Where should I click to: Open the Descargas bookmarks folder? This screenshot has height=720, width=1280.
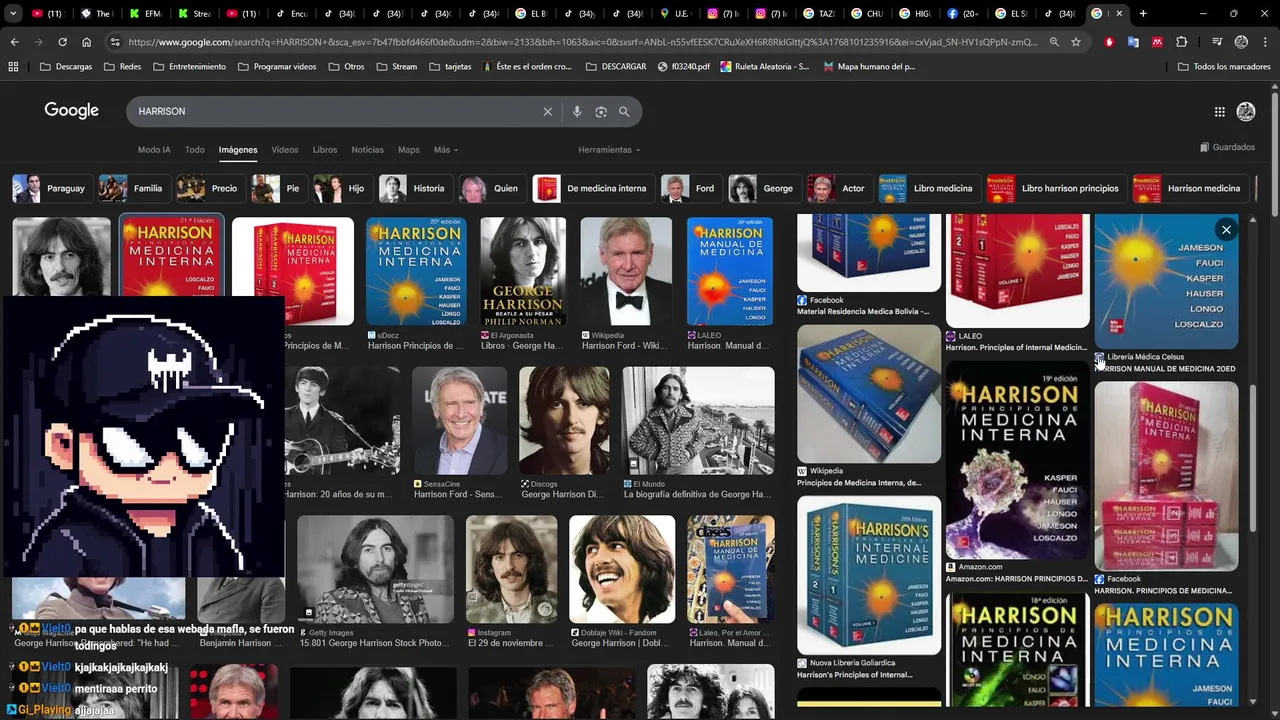[66, 67]
